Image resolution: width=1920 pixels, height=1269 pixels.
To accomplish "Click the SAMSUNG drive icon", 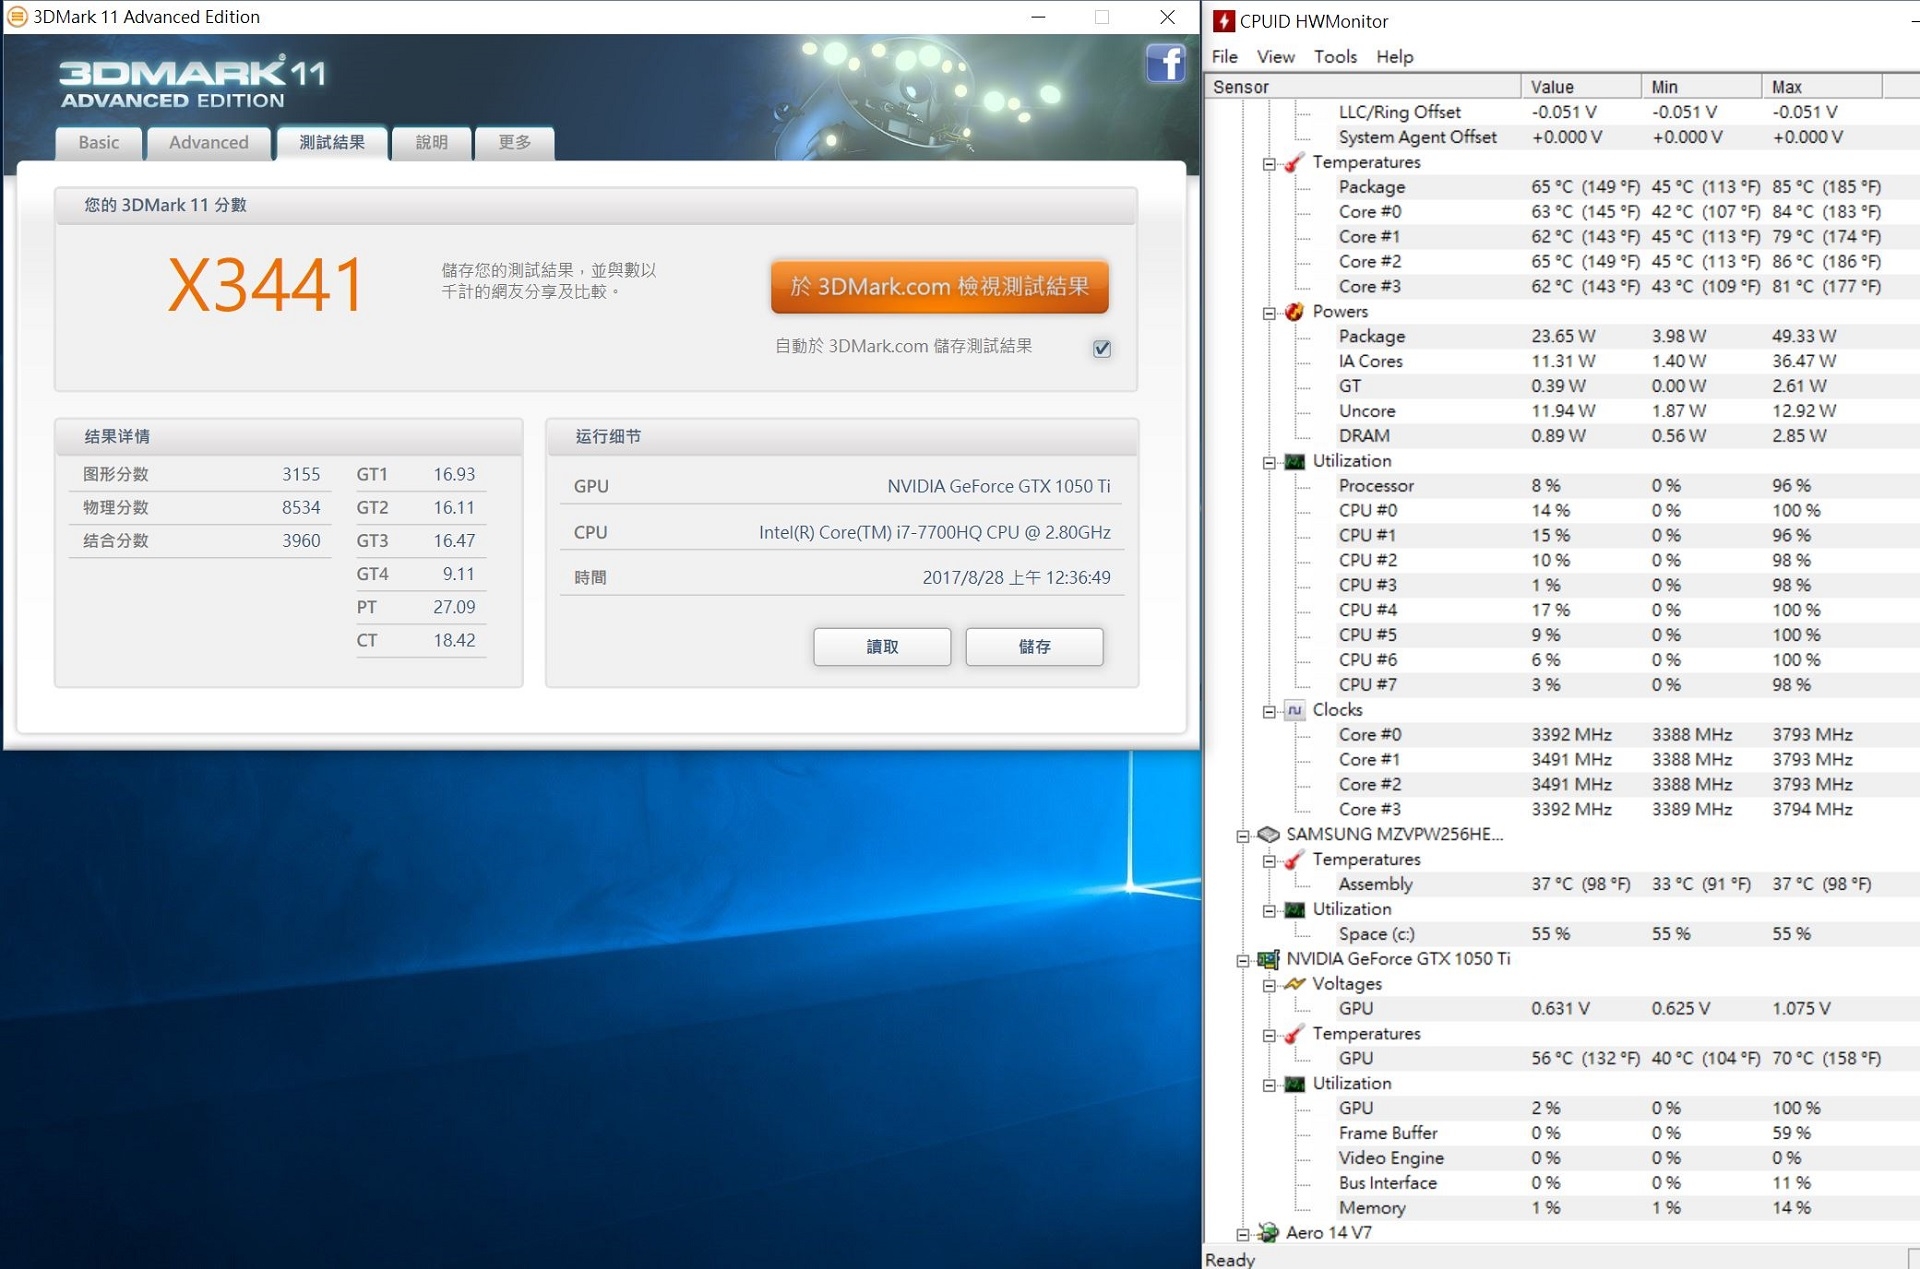I will tap(1268, 834).
